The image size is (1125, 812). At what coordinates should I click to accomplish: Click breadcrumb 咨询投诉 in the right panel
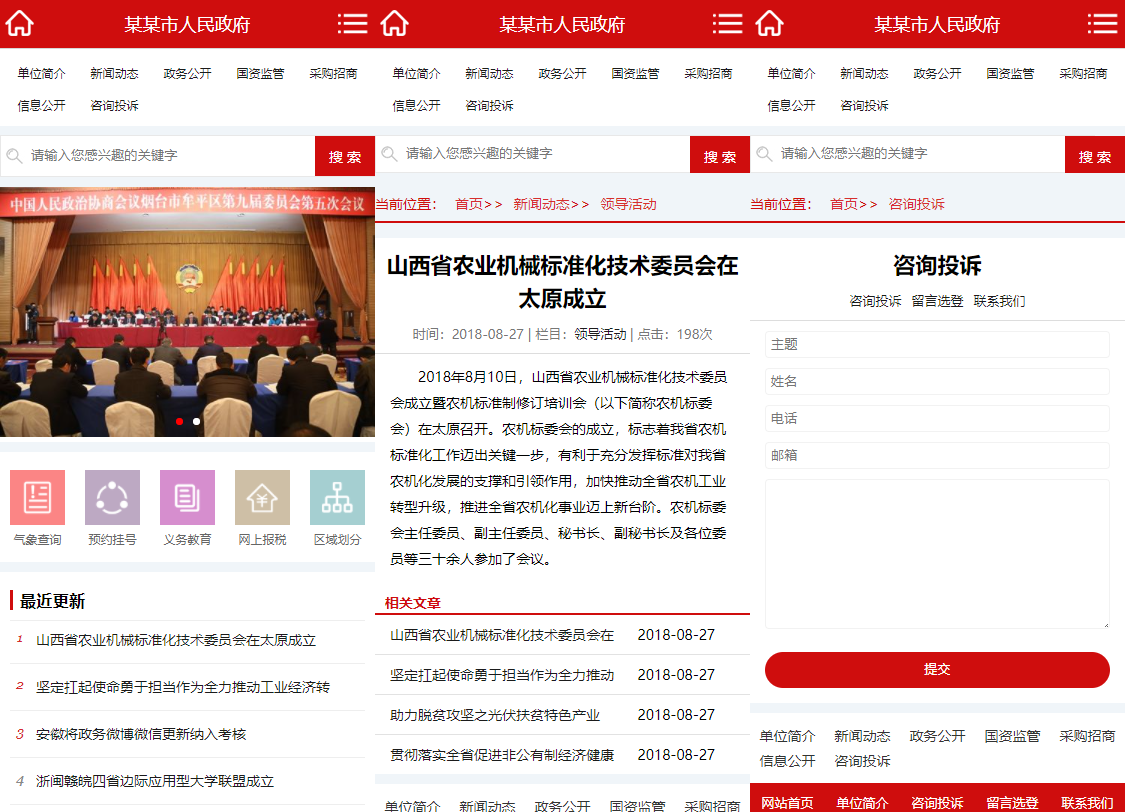[x=916, y=204]
